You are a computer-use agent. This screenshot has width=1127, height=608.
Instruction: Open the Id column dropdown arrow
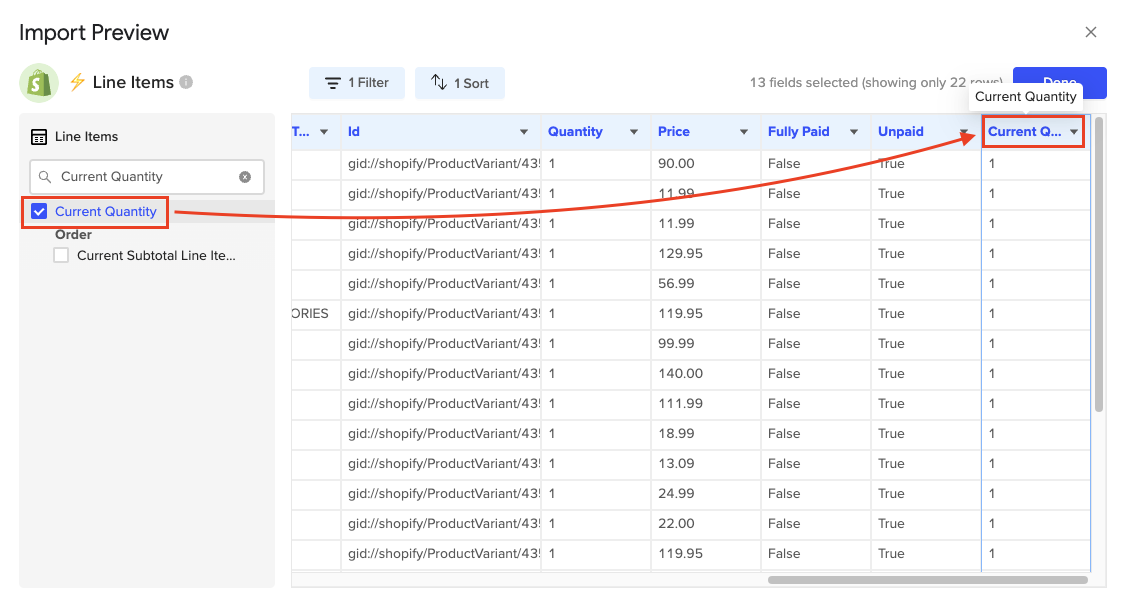(x=524, y=132)
